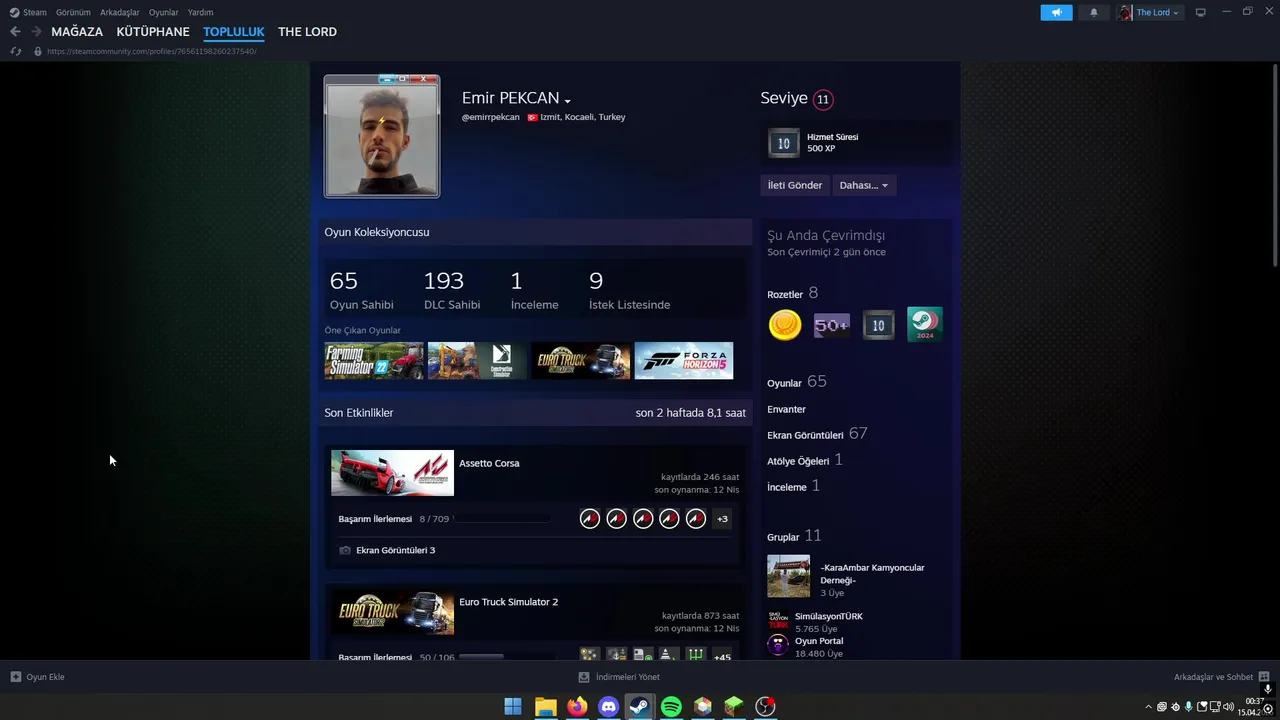This screenshot has height=720, width=1280.
Task: Click the Hizmet Süresi 10 badge
Action: [x=784, y=143]
